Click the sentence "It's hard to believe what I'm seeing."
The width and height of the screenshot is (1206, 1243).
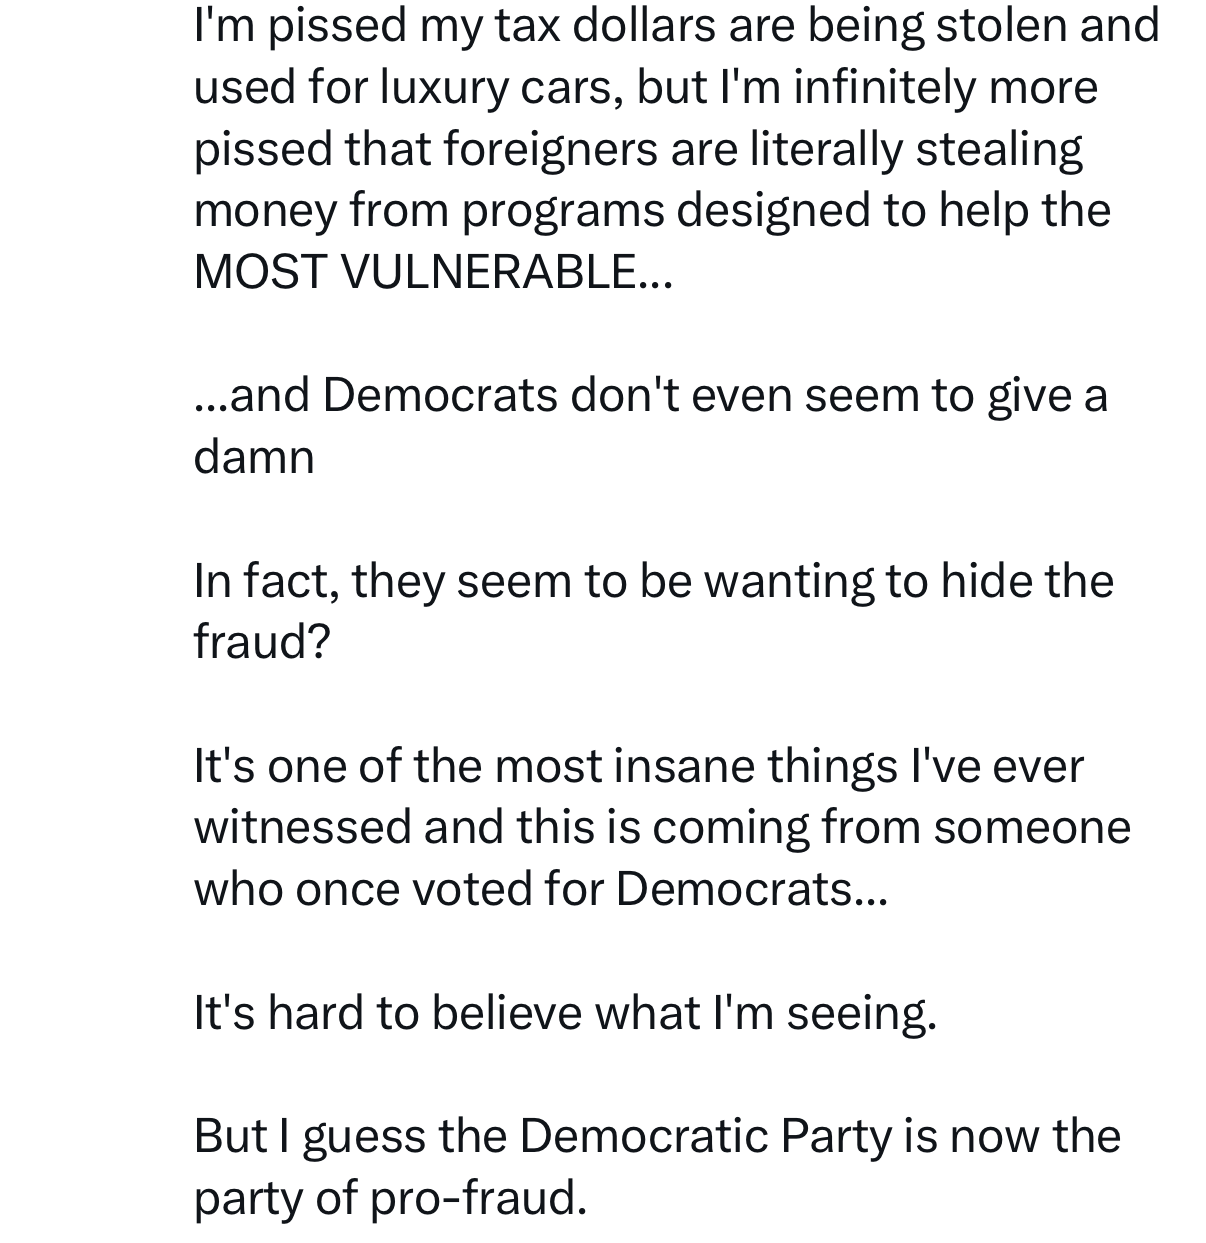click(565, 1013)
